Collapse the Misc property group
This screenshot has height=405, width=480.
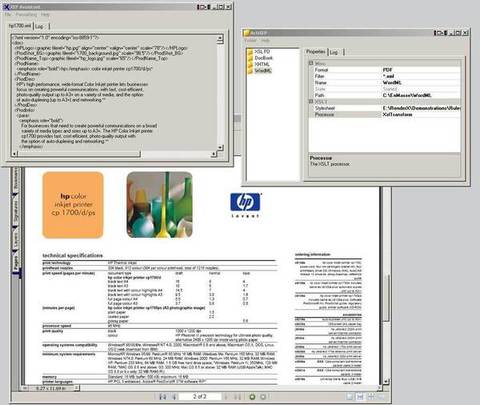tap(311, 63)
